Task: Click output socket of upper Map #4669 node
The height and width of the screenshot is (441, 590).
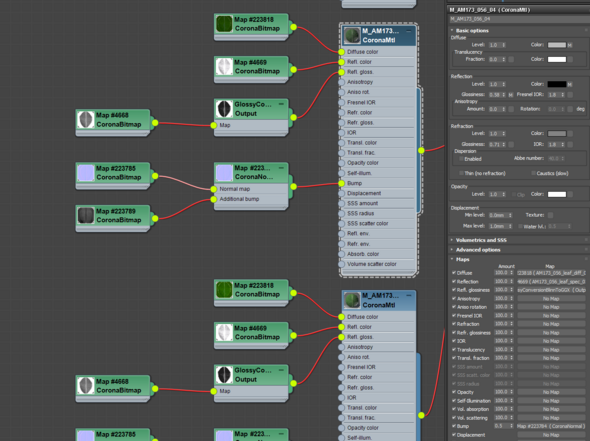Action: [293, 70]
